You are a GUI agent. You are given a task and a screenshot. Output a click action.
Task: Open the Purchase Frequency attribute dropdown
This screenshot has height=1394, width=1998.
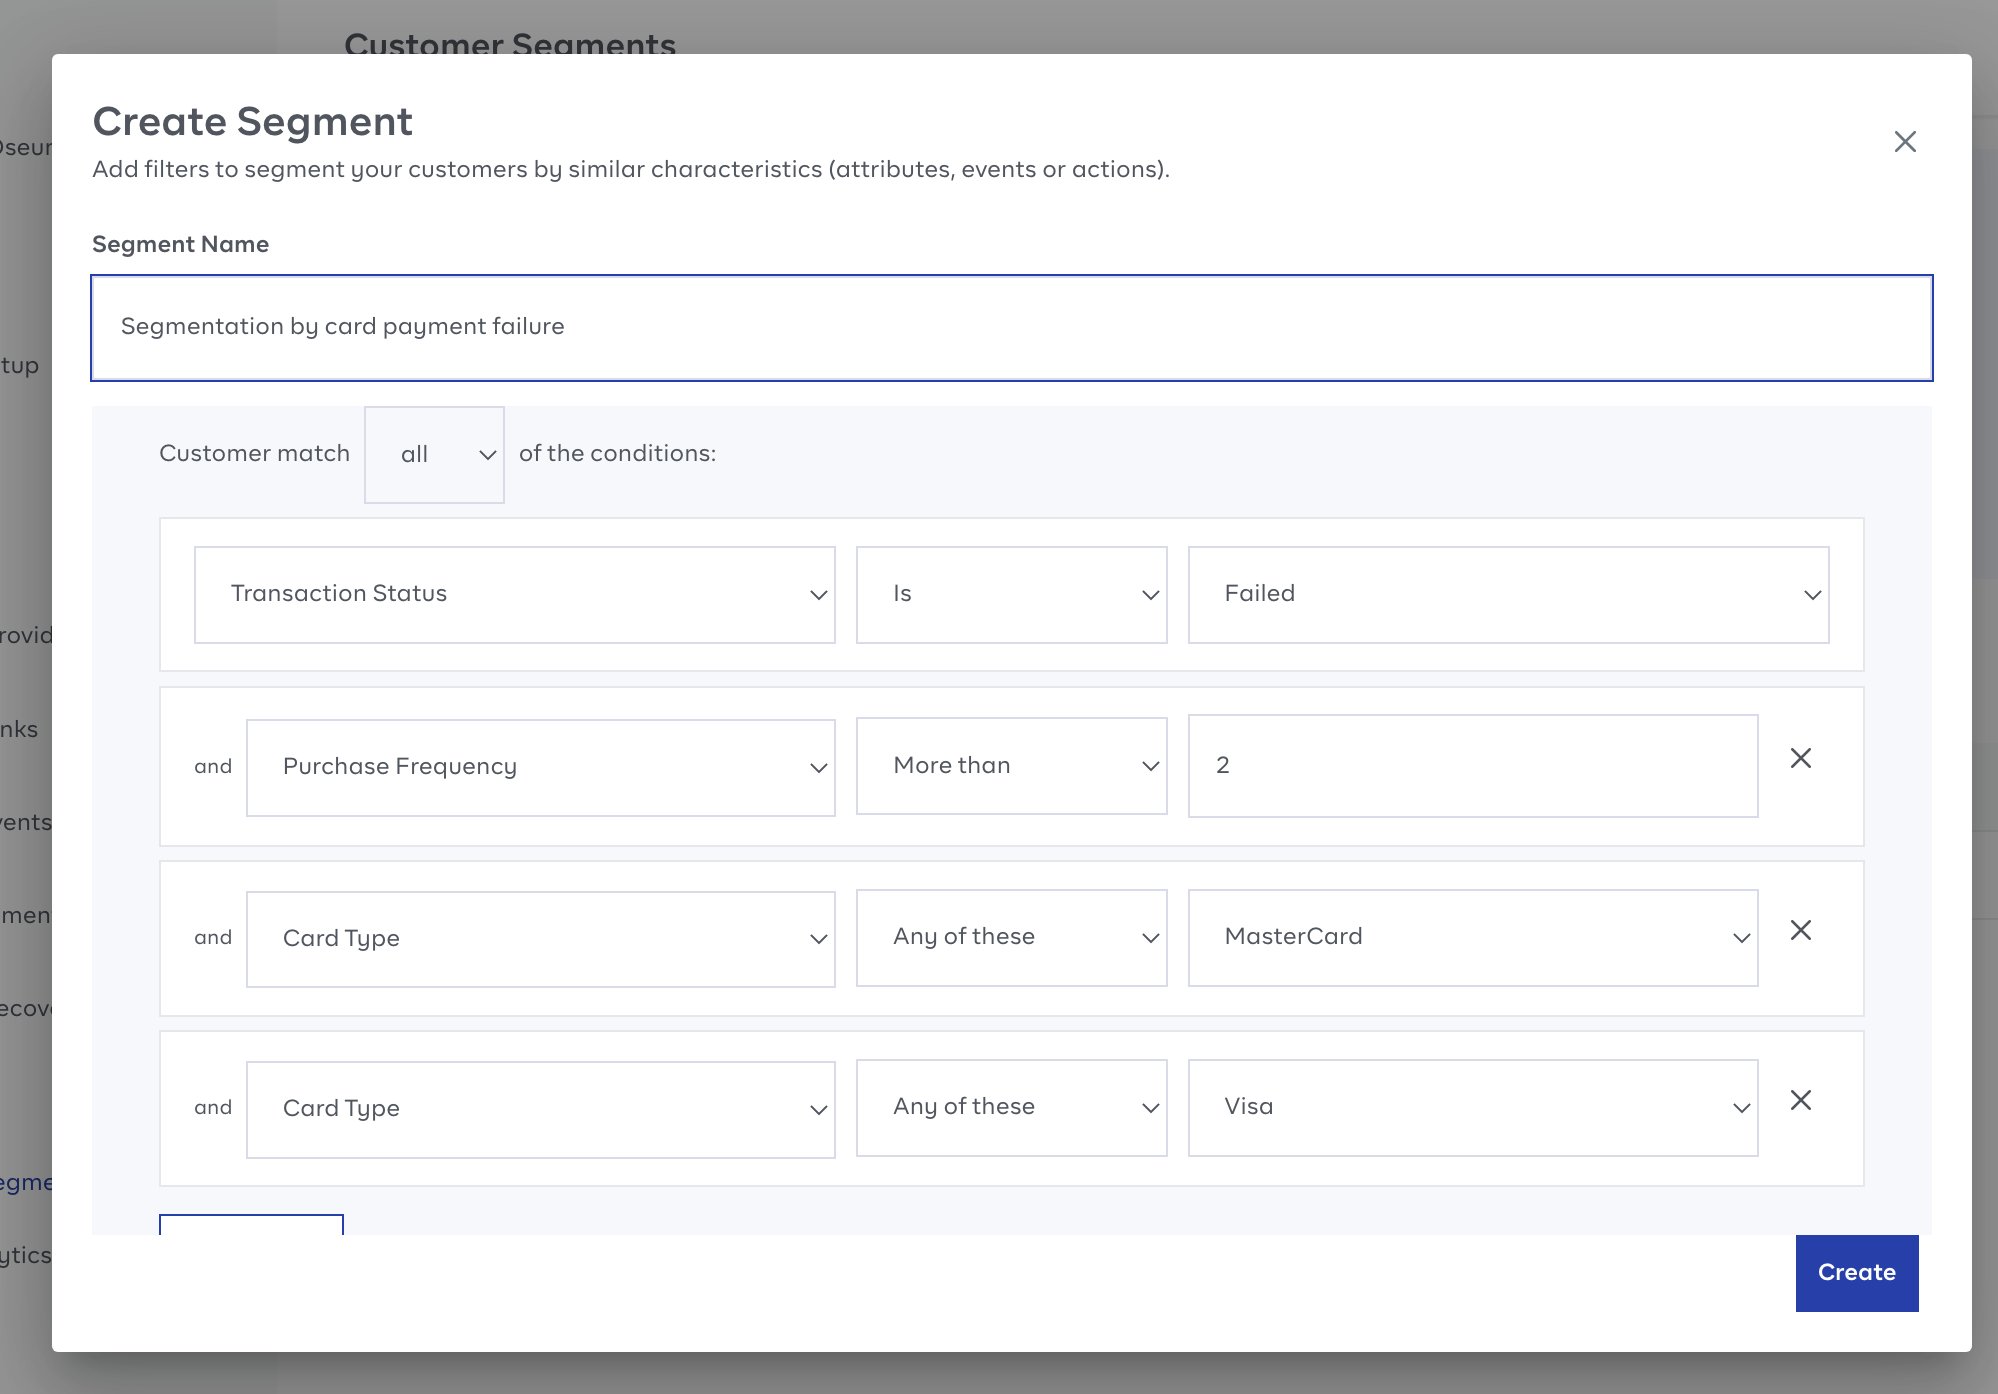(540, 767)
